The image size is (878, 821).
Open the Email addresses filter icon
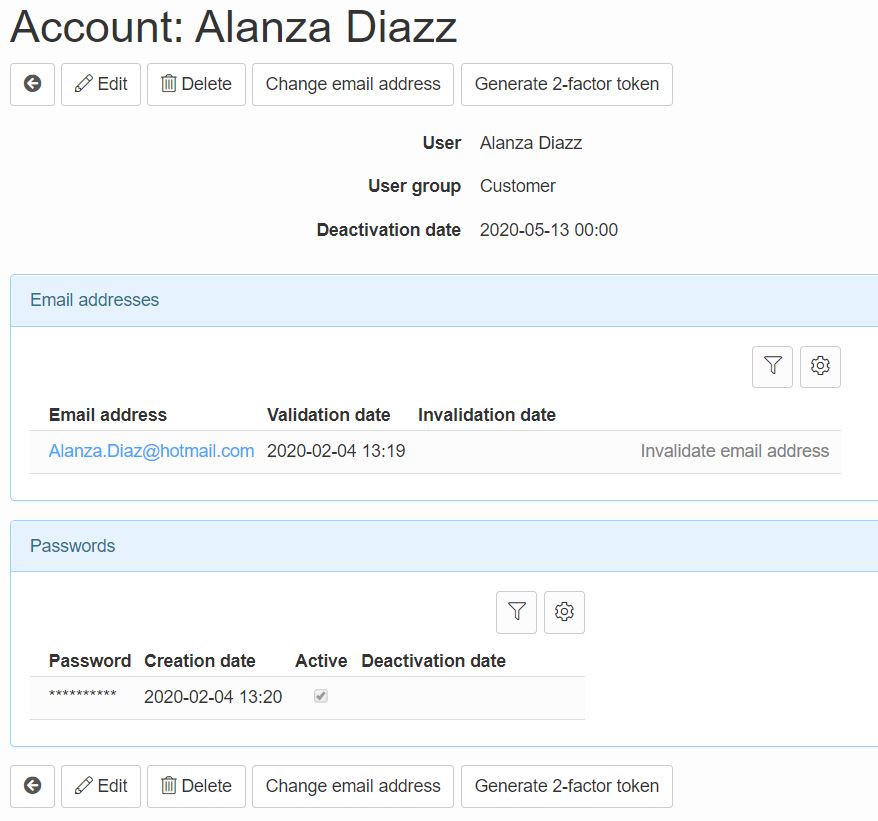(772, 366)
